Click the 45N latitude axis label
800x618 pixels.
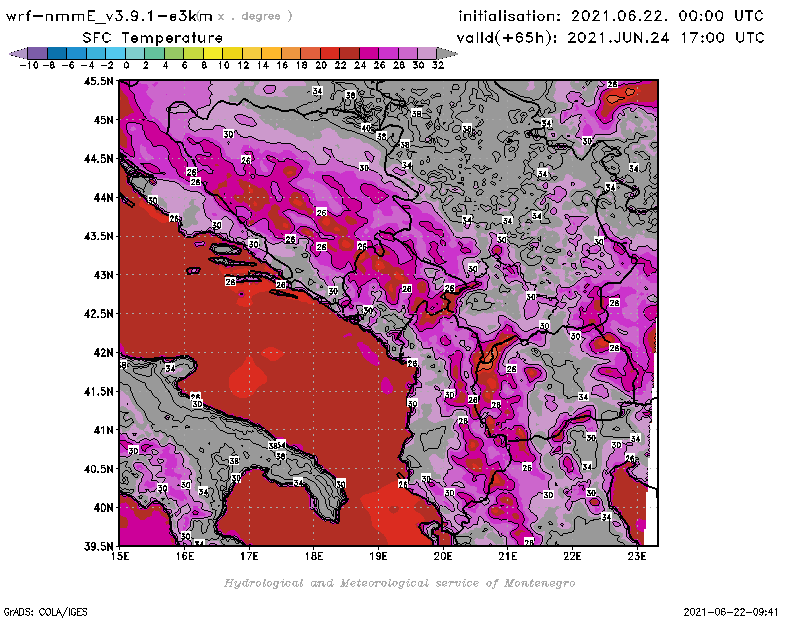pyautogui.click(x=103, y=120)
